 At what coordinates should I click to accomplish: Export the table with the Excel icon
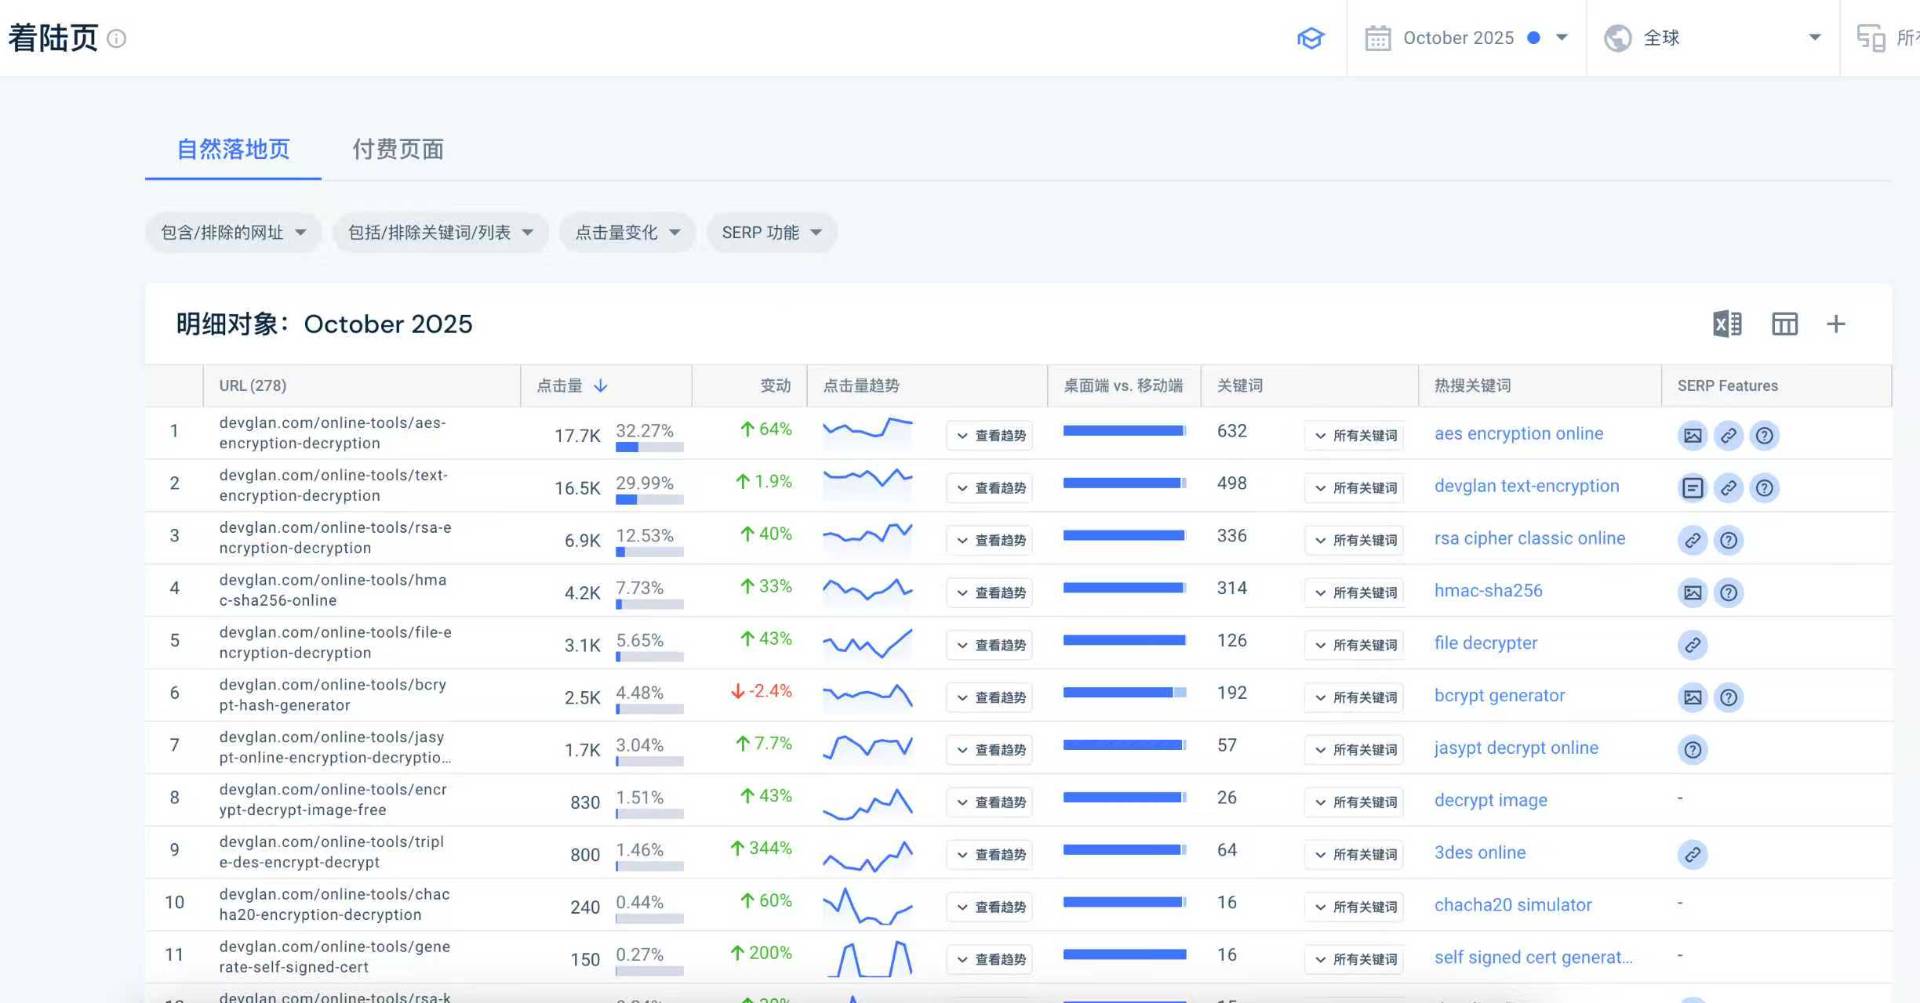[x=1727, y=324]
